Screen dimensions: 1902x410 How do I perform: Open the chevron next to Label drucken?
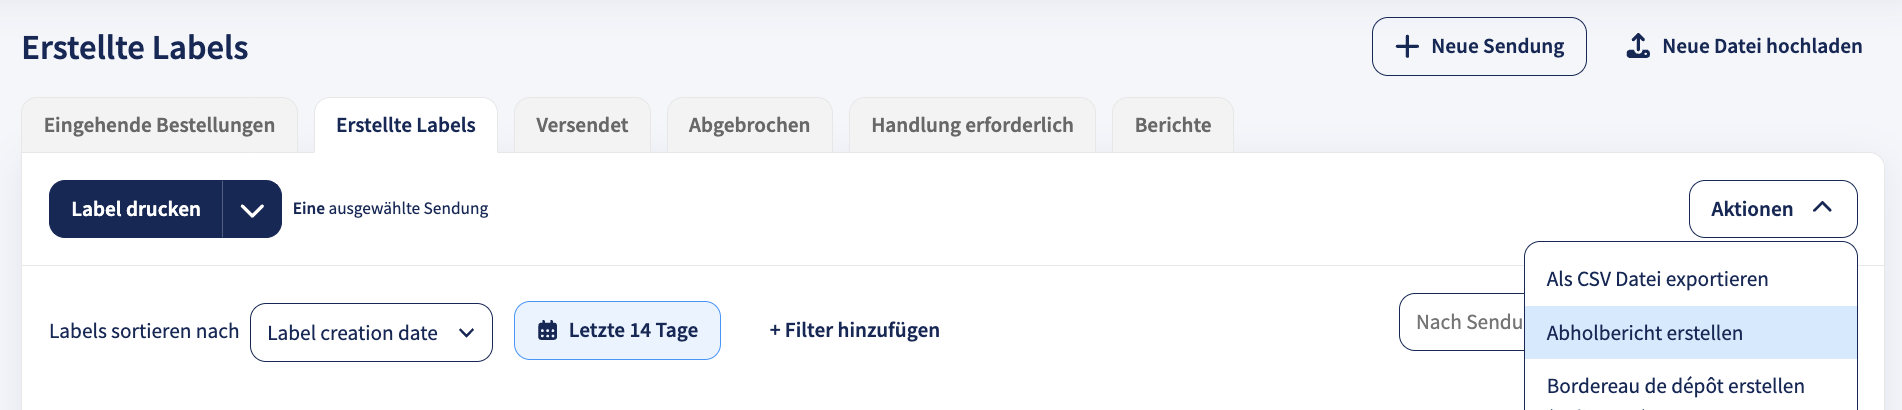pyautogui.click(x=252, y=209)
